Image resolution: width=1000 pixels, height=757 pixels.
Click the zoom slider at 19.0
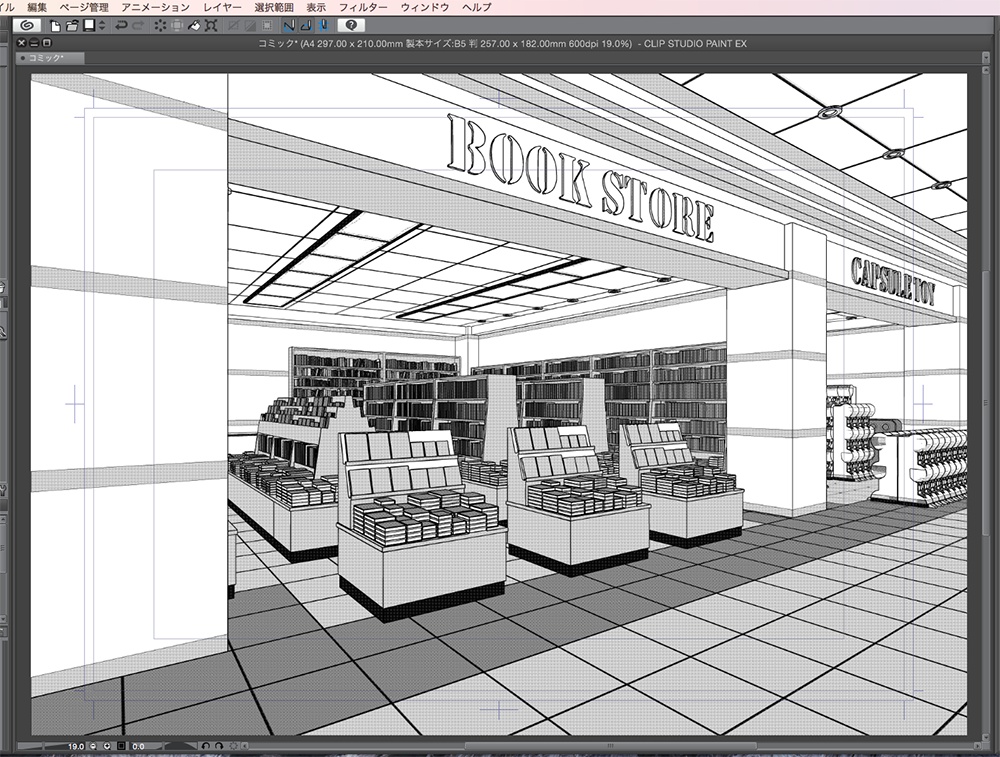pos(53,746)
